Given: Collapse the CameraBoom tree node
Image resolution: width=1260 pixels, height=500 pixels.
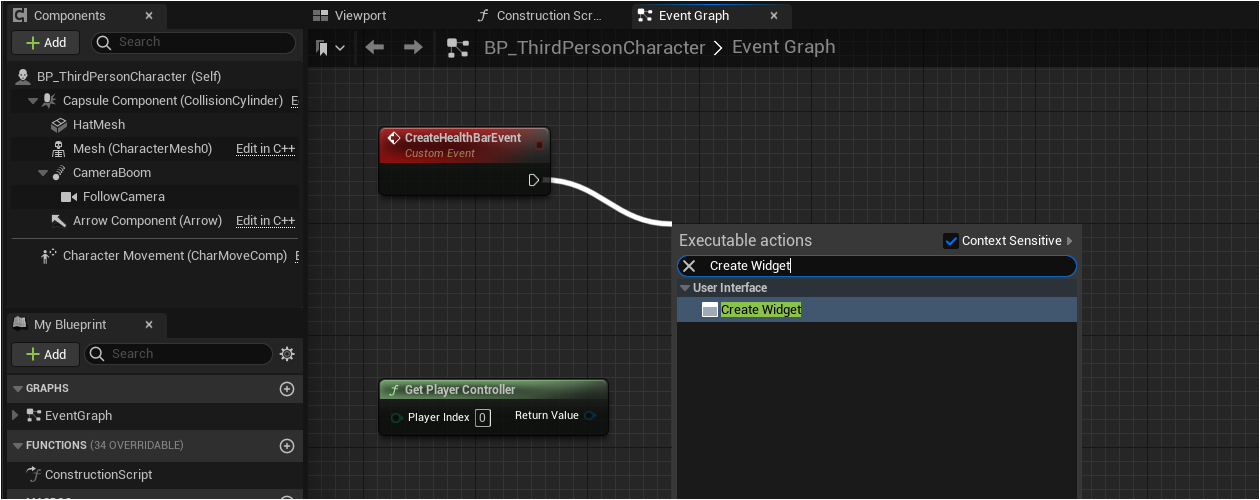Looking at the screenshot, I should click(x=43, y=173).
